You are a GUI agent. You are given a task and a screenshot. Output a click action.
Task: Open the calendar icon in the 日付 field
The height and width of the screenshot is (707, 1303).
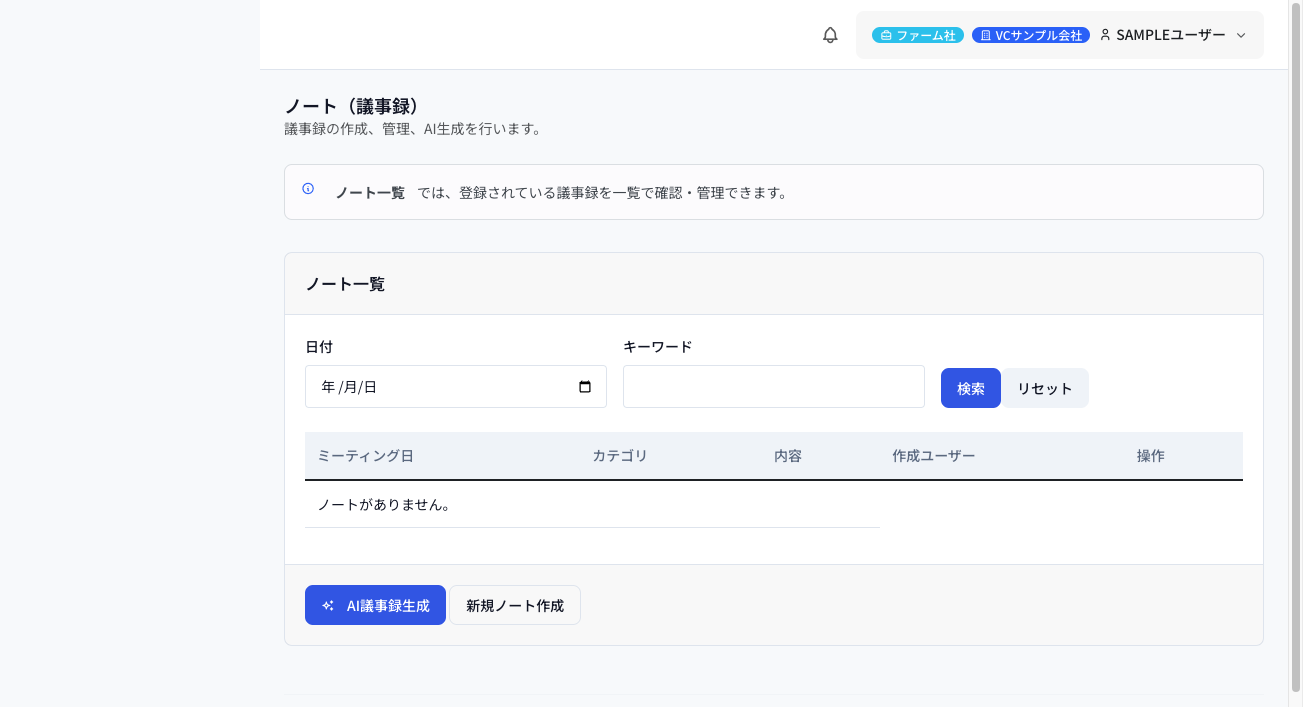[x=586, y=386]
